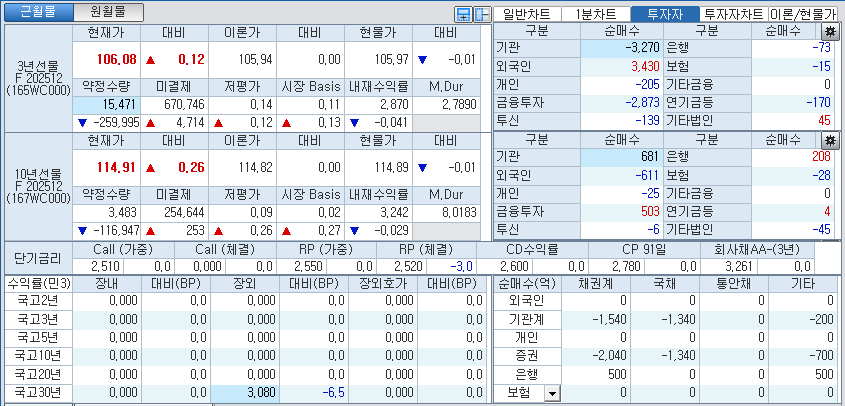Select 기관 net buy cell 681
Image resolution: width=845 pixels, height=406 pixels.
click(x=622, y=157)
